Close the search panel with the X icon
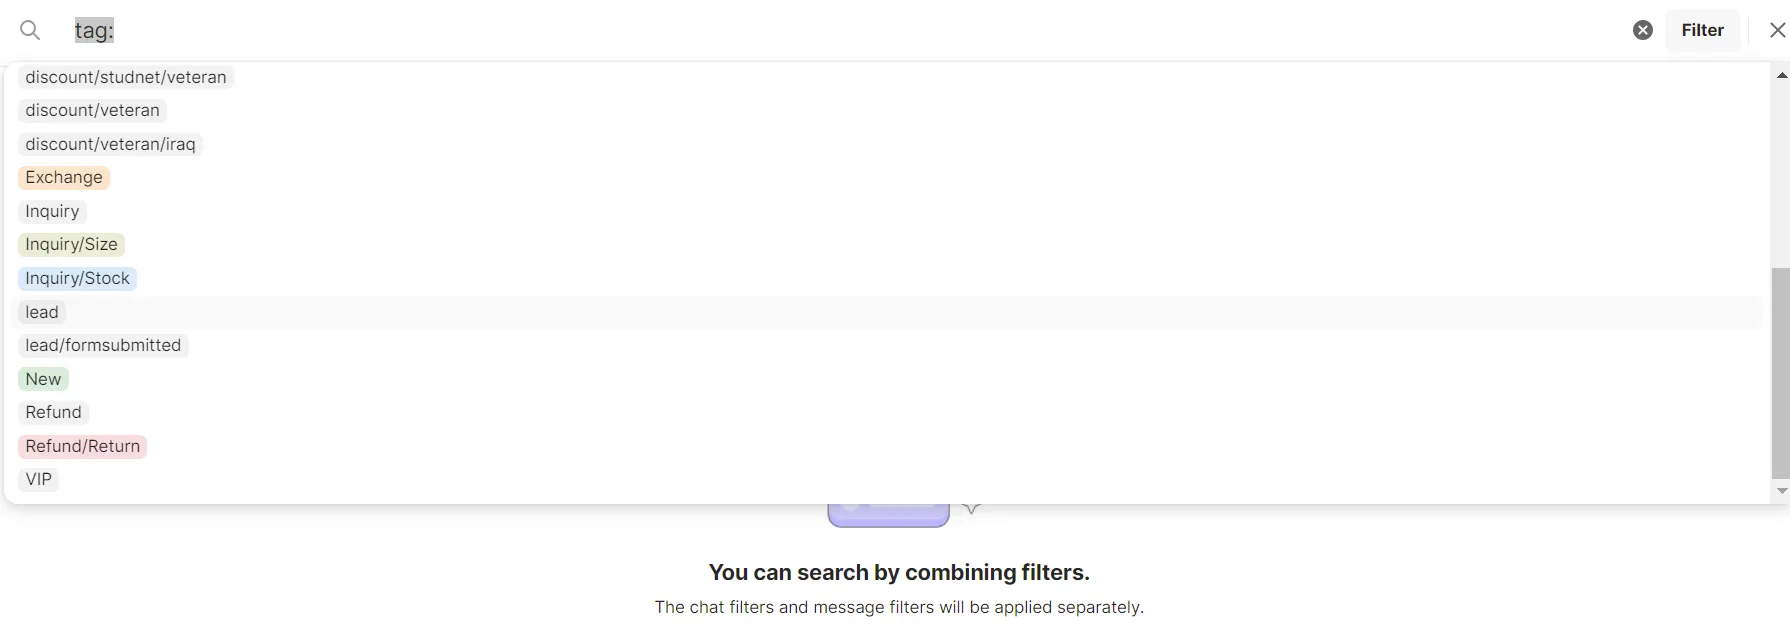The image size is (1790, 643). click(x=1776, y=30)
